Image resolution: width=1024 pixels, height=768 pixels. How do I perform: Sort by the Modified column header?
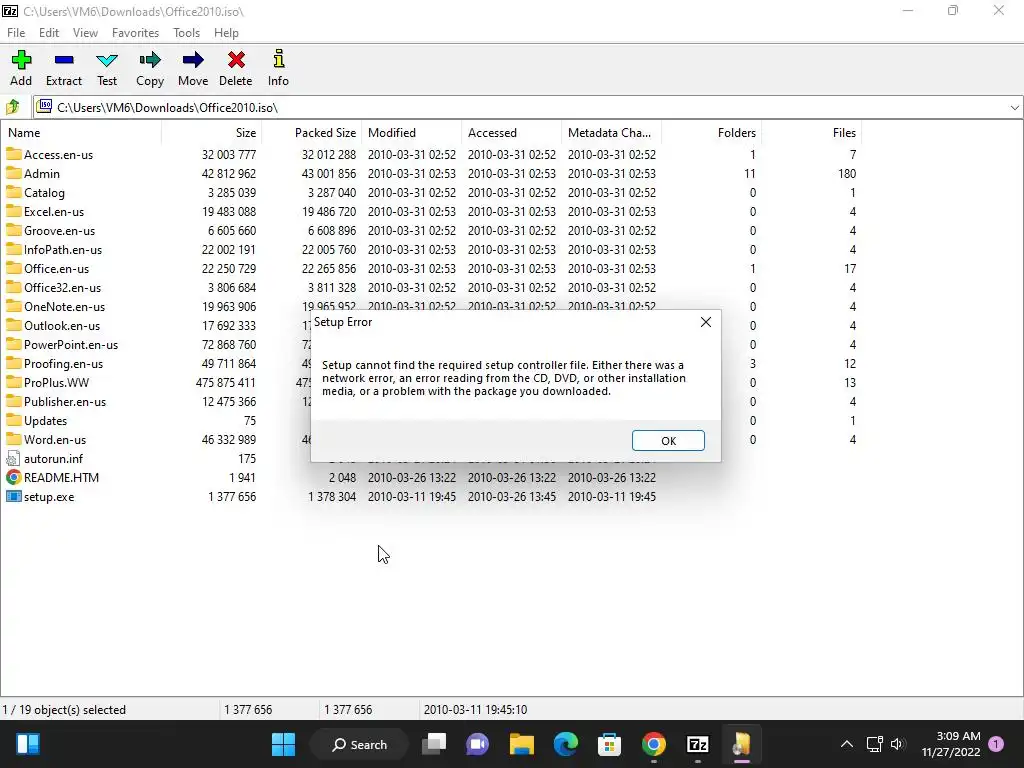click(411, 133)
